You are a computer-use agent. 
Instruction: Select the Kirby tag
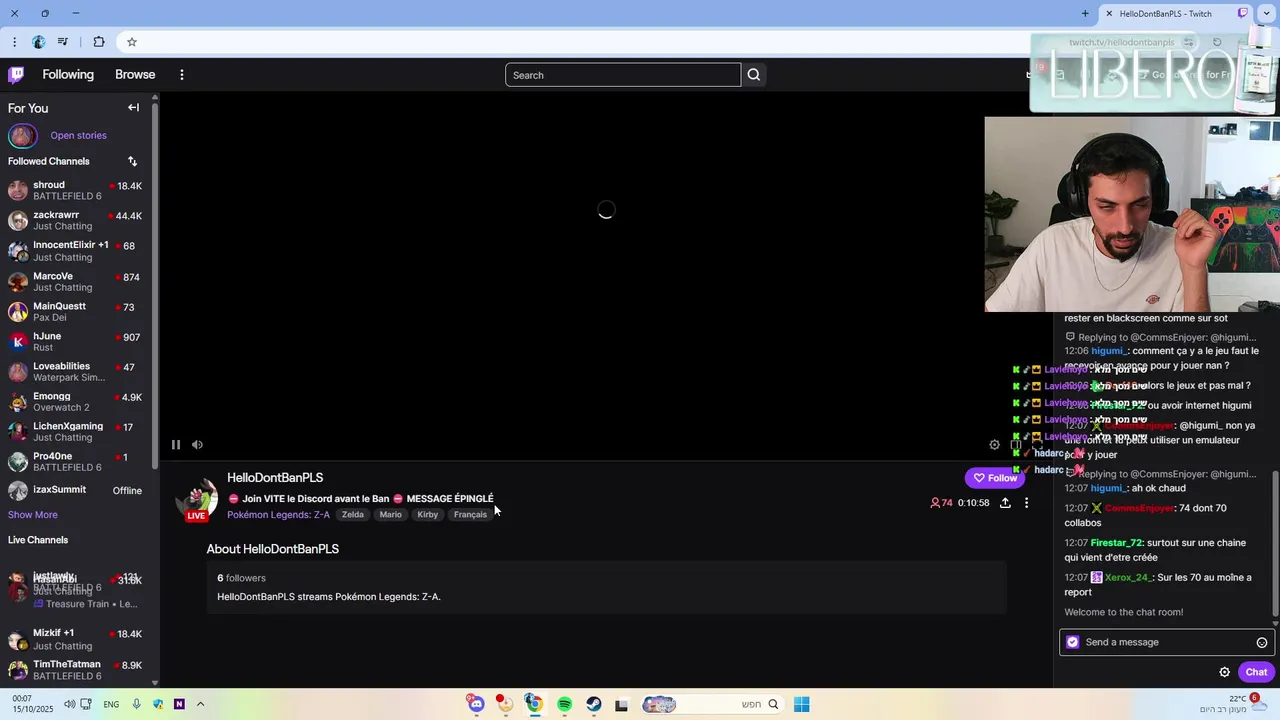point(428,515)
